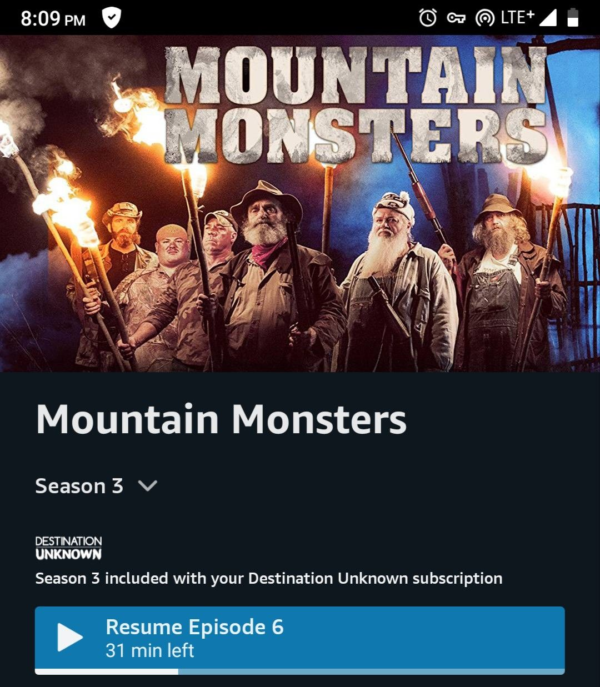
Task: Resume Episode 6 playback
Action: [x=300, y=640]
